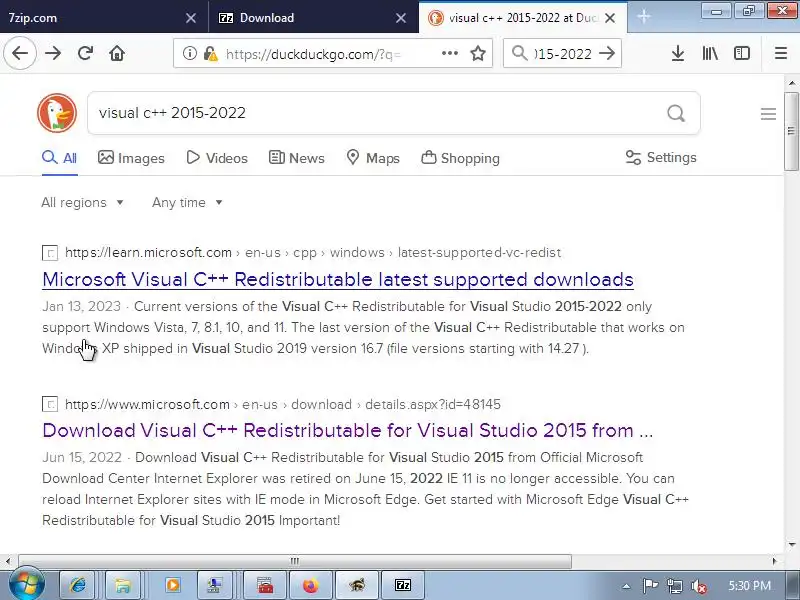Click the lock warning icon in address bar
Screen dimensions: 800x600
(210, 53)
